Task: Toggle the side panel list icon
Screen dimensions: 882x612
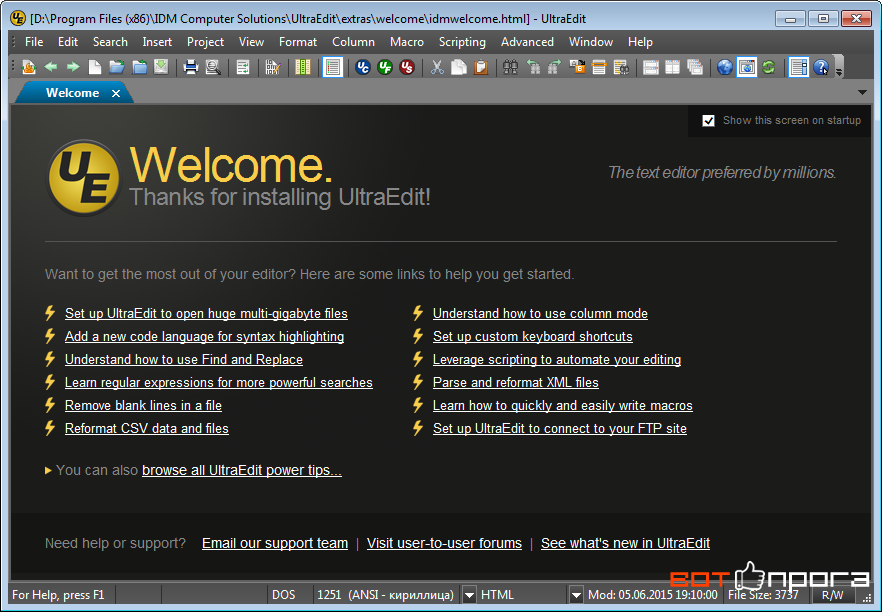Action: pyautogui.click(x=799, y=68)
